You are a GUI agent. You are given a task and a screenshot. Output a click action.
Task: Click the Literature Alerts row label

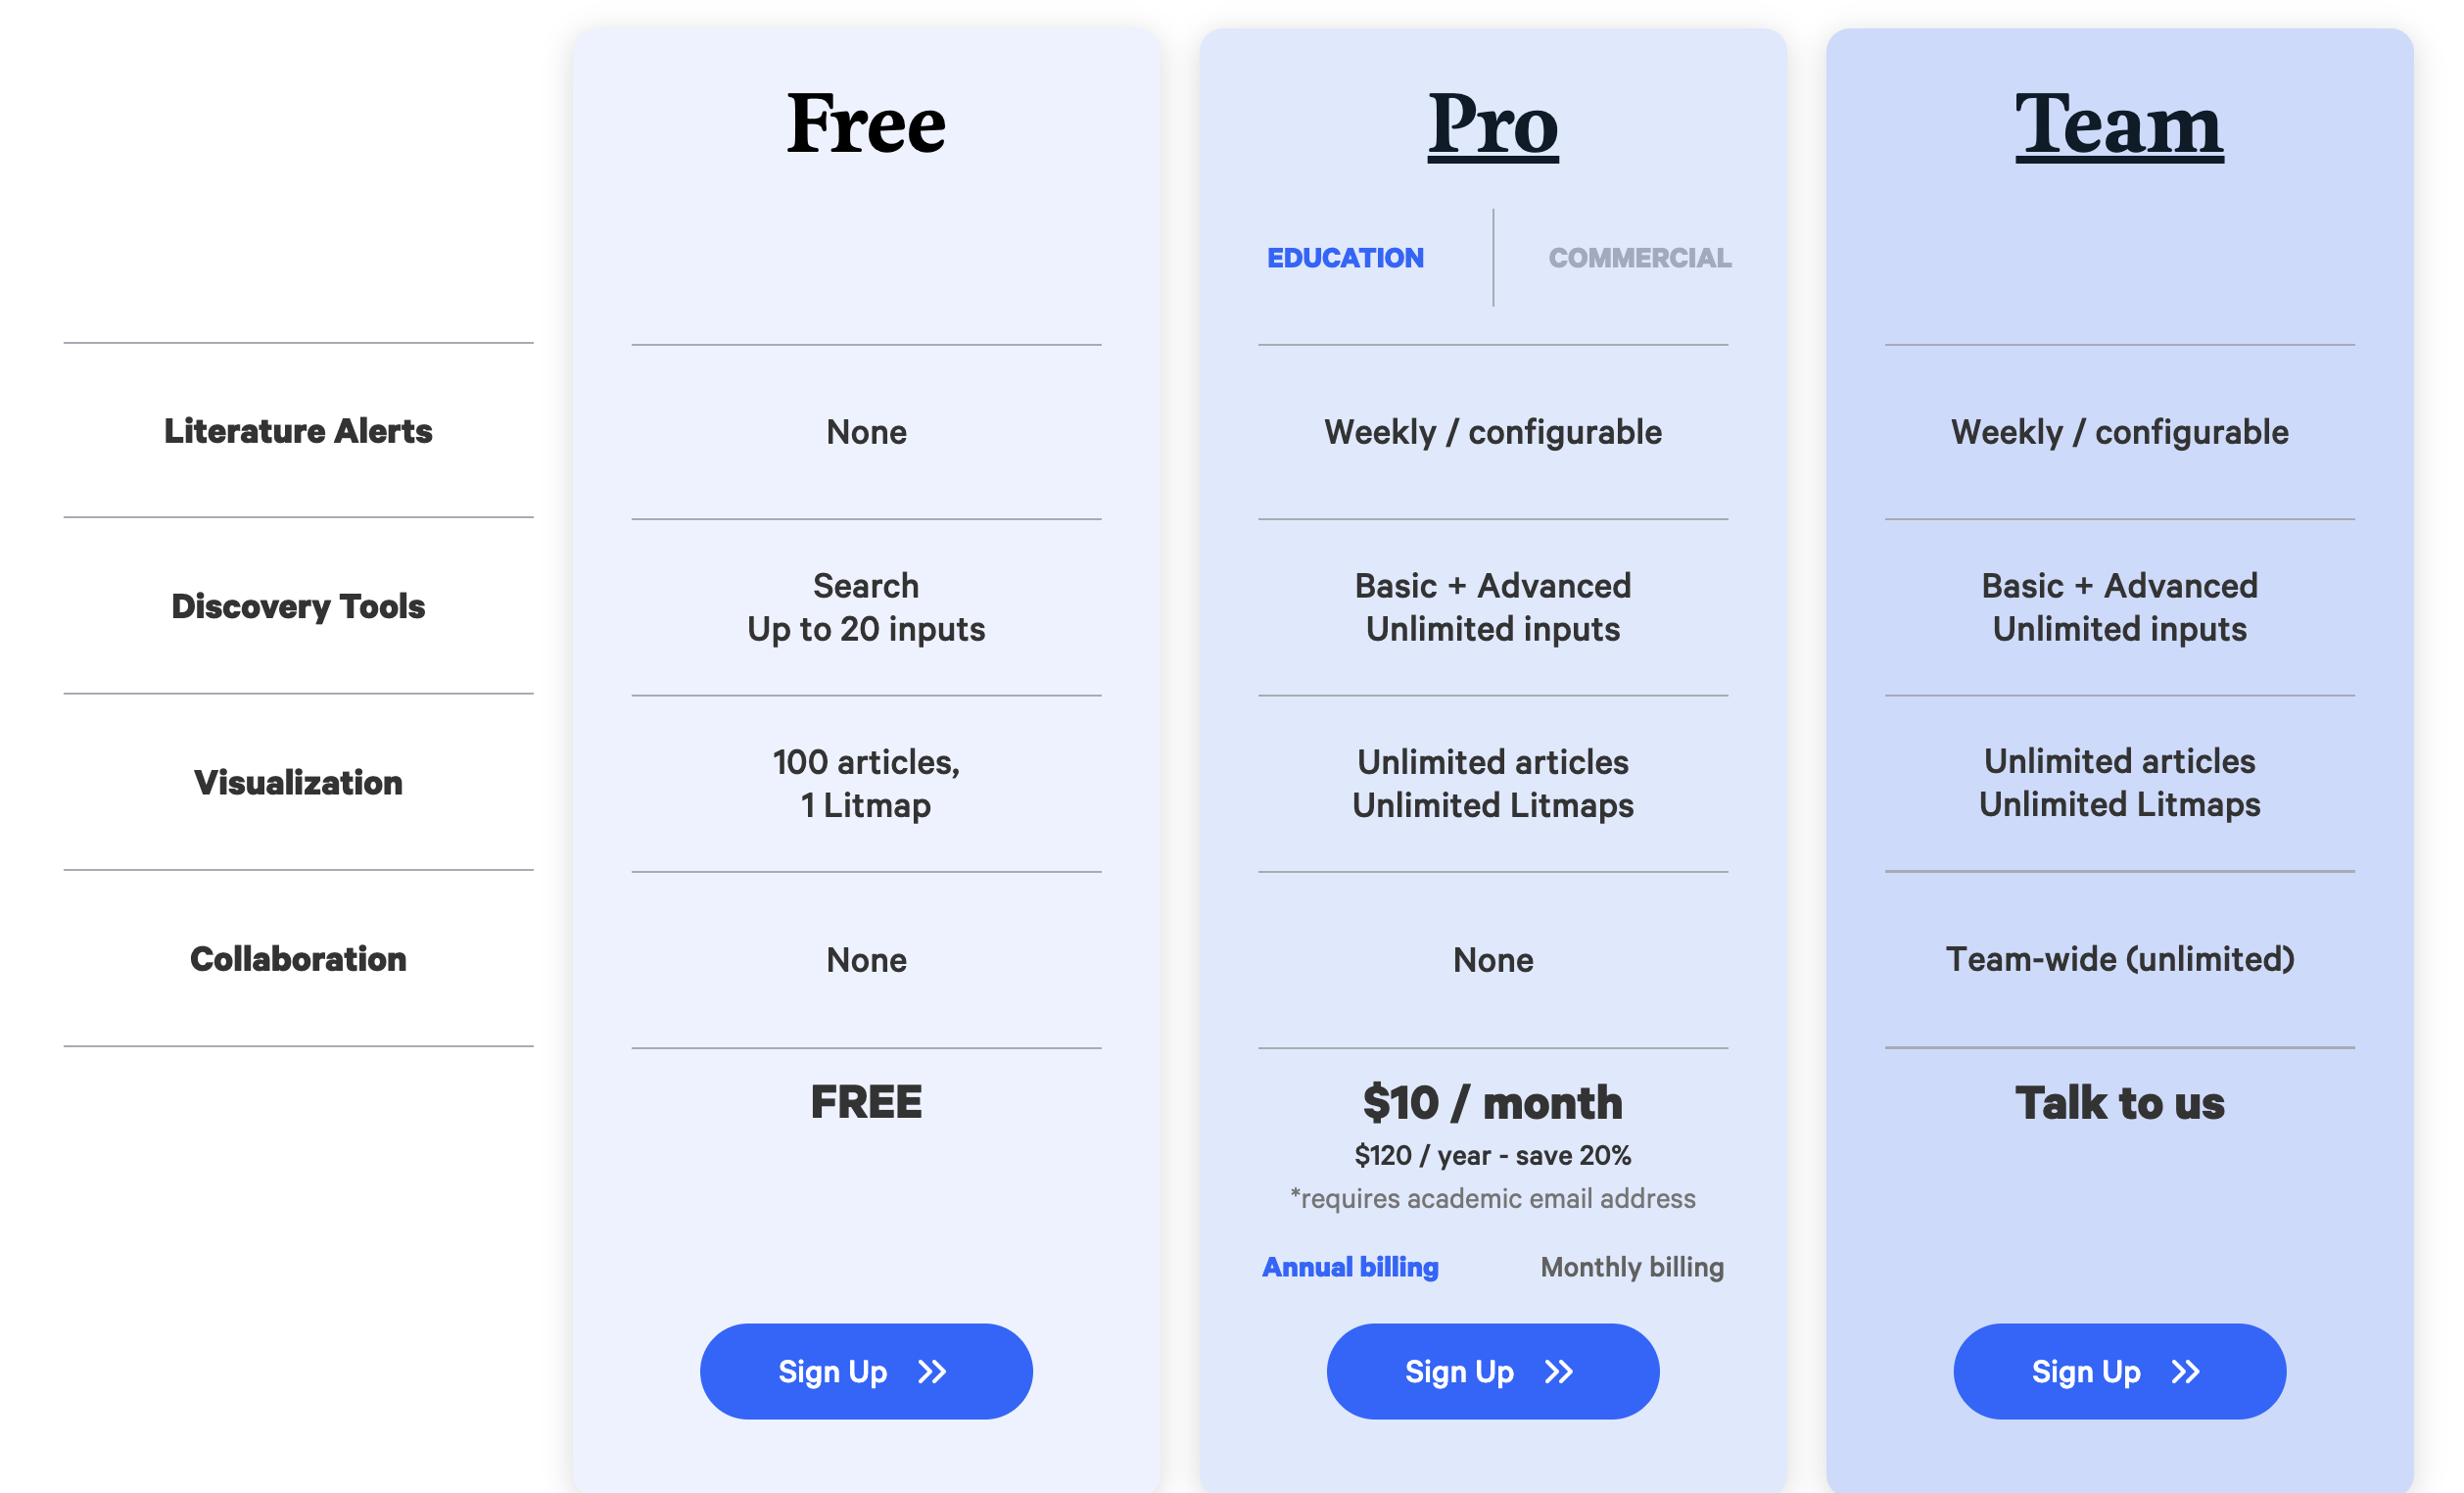298,431
